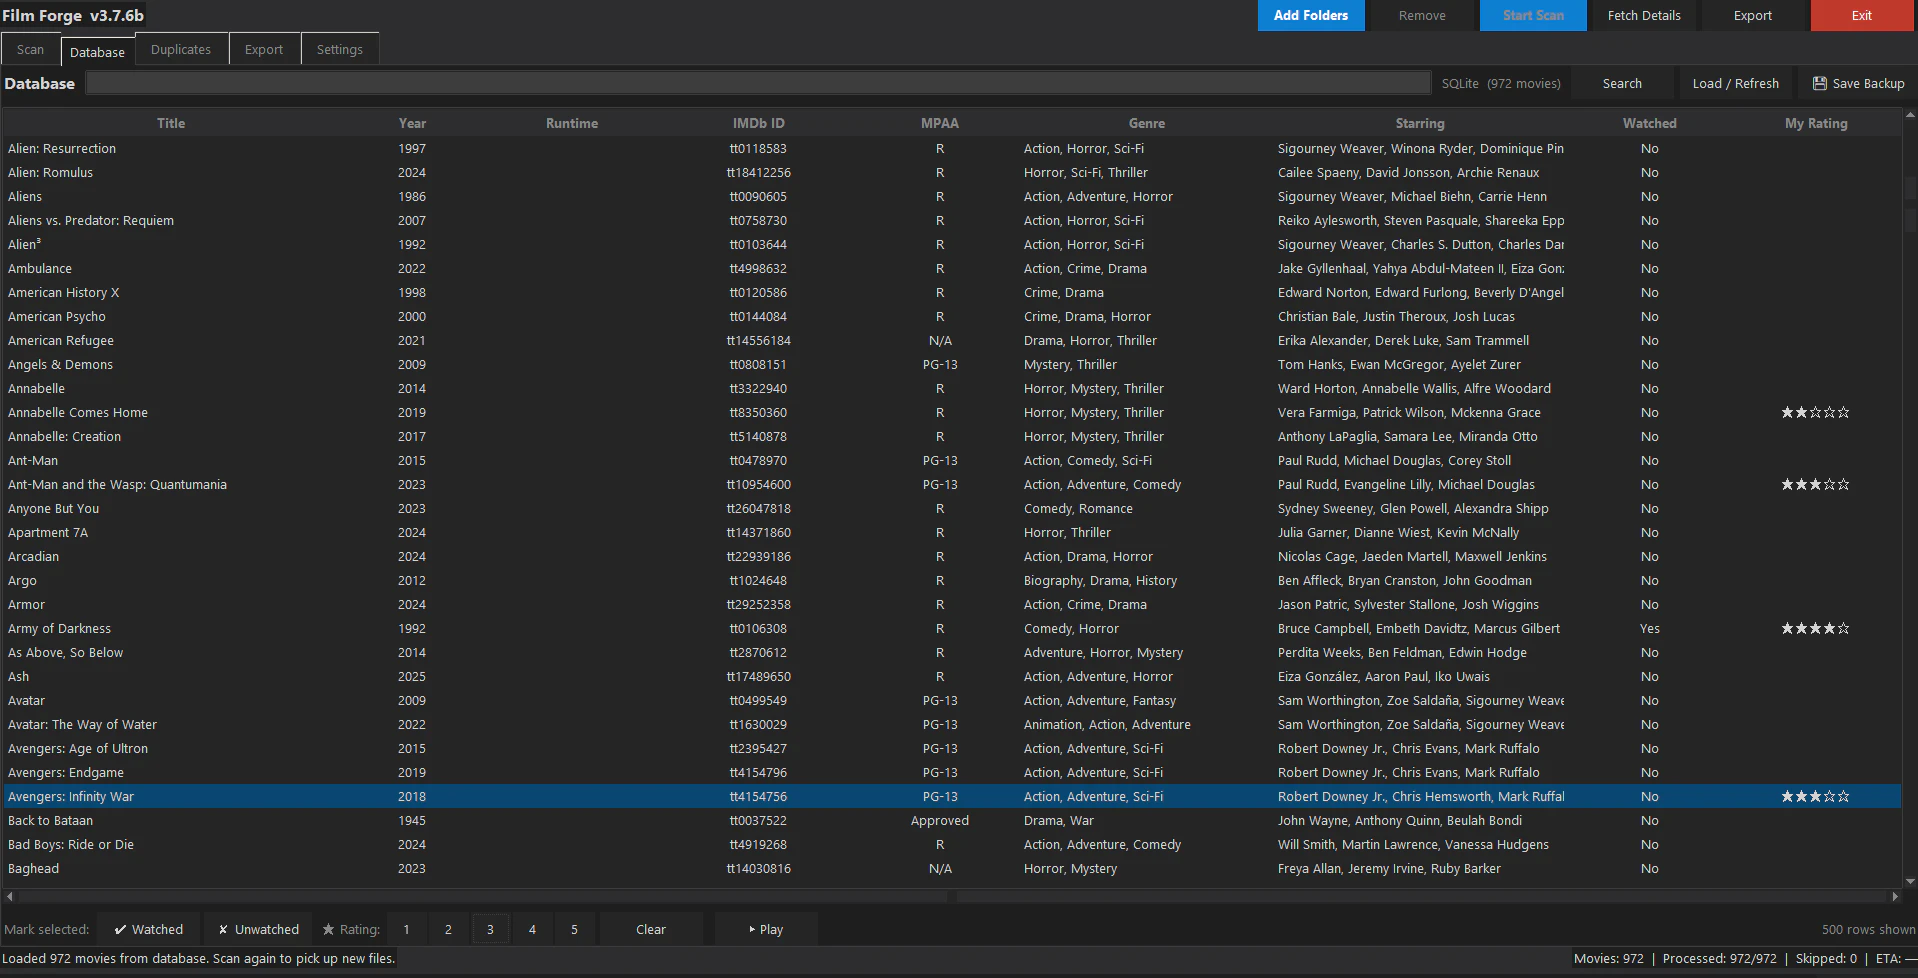Open the Settings tab
Viewport: 1918px width, 978px height.
click(x=340, y=50)
